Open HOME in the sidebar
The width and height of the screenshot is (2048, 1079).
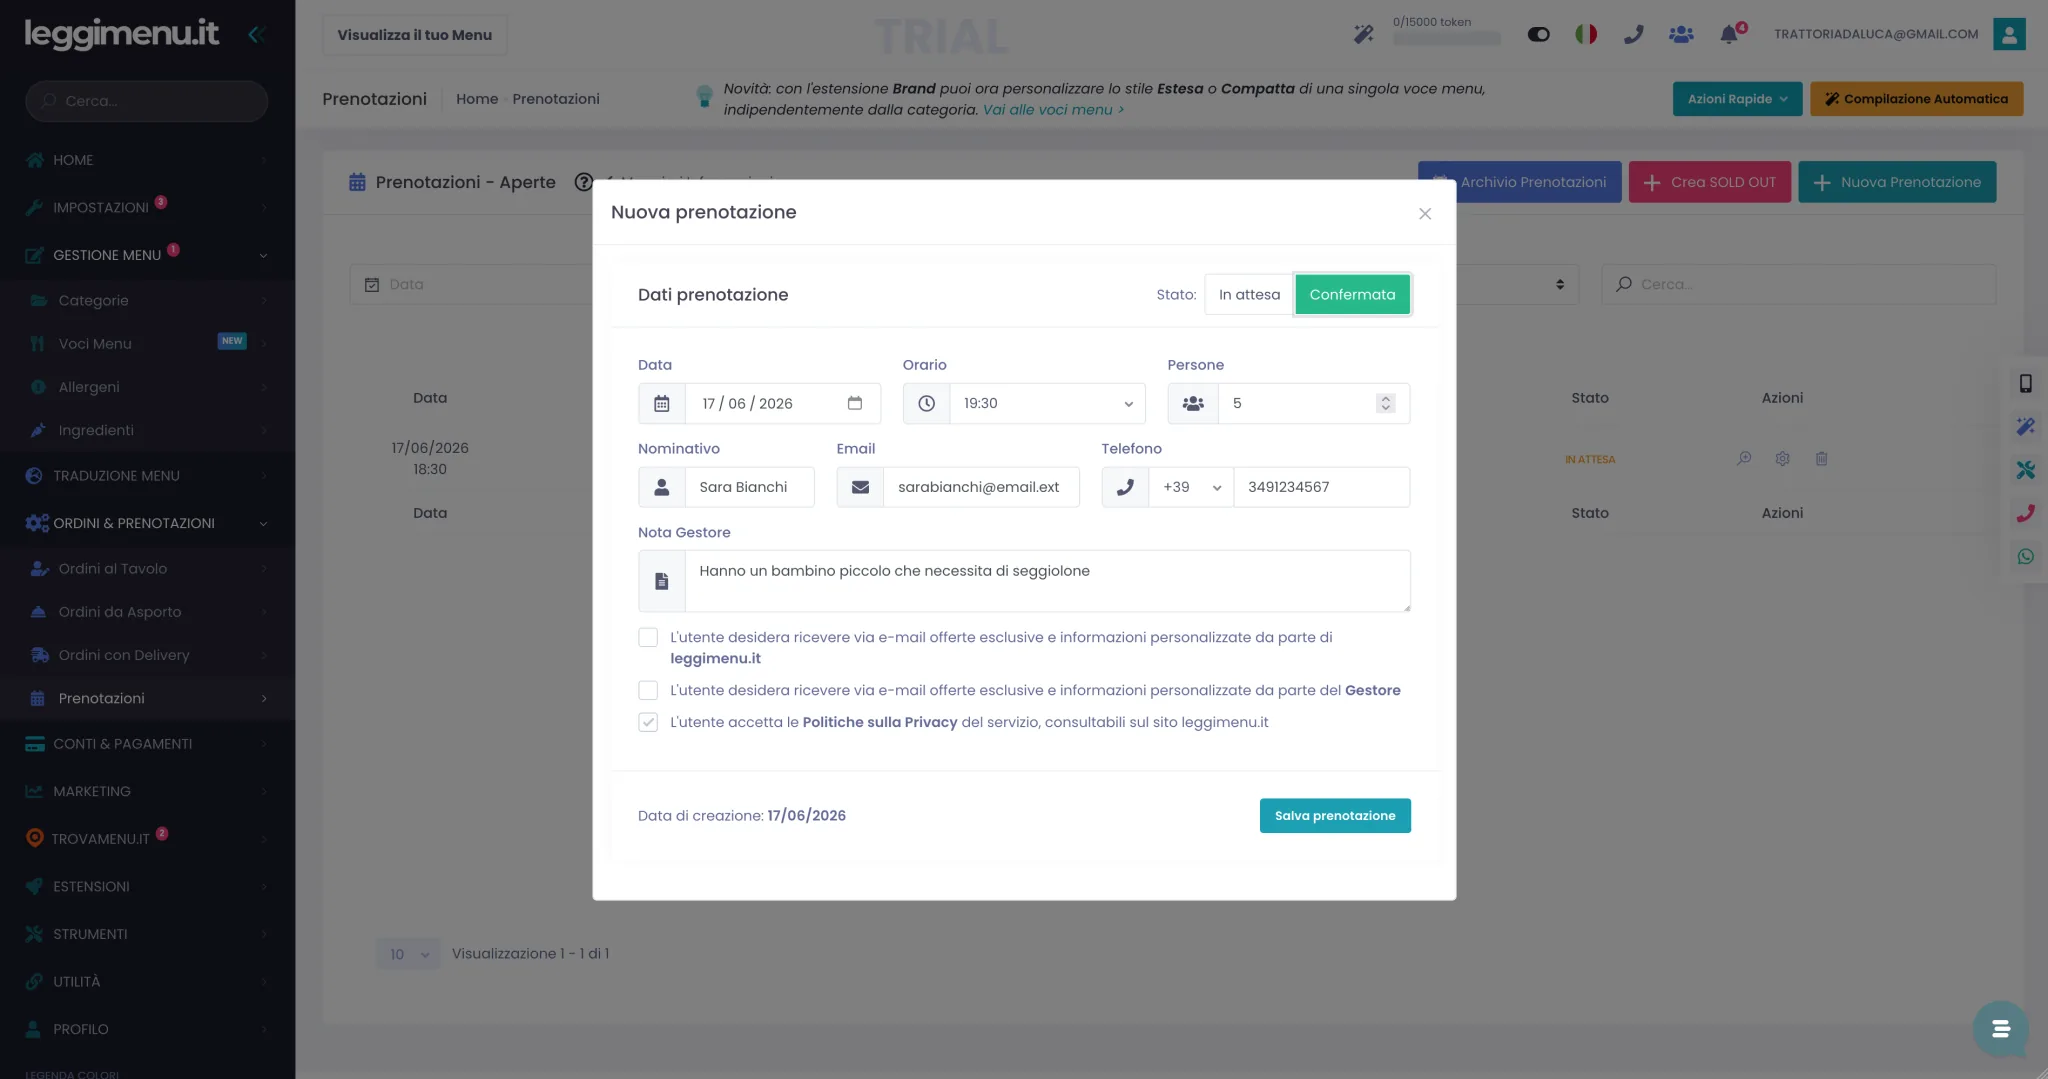[x=147, y=160]
